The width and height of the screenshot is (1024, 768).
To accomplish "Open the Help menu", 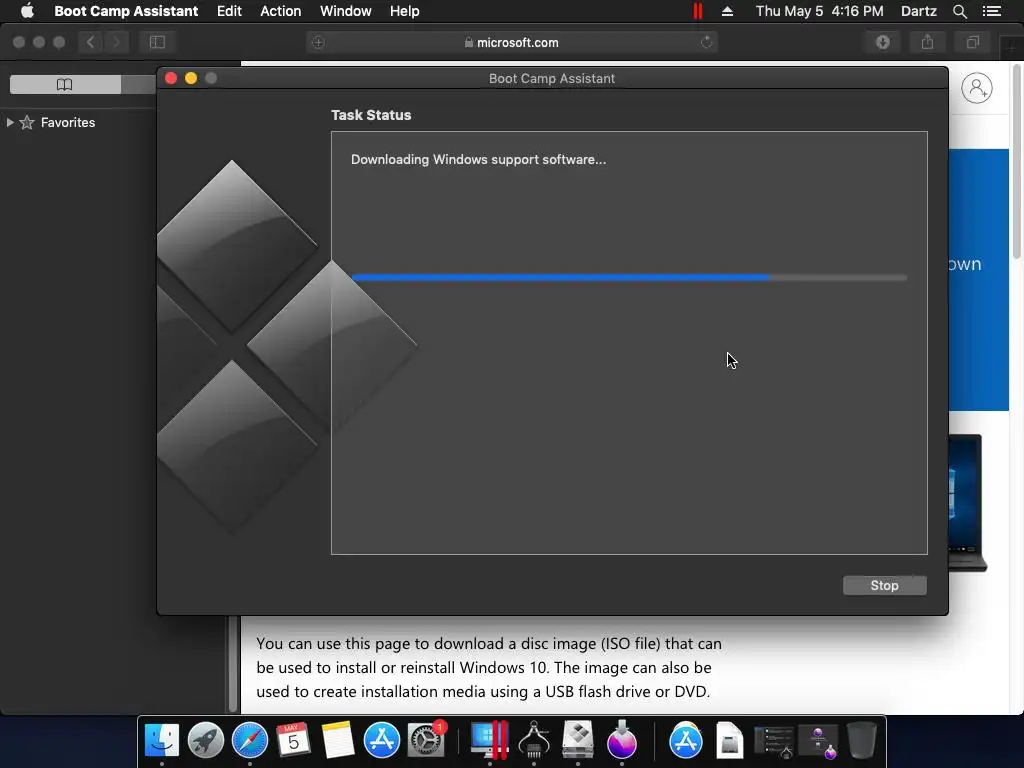I will click(404, 11).
